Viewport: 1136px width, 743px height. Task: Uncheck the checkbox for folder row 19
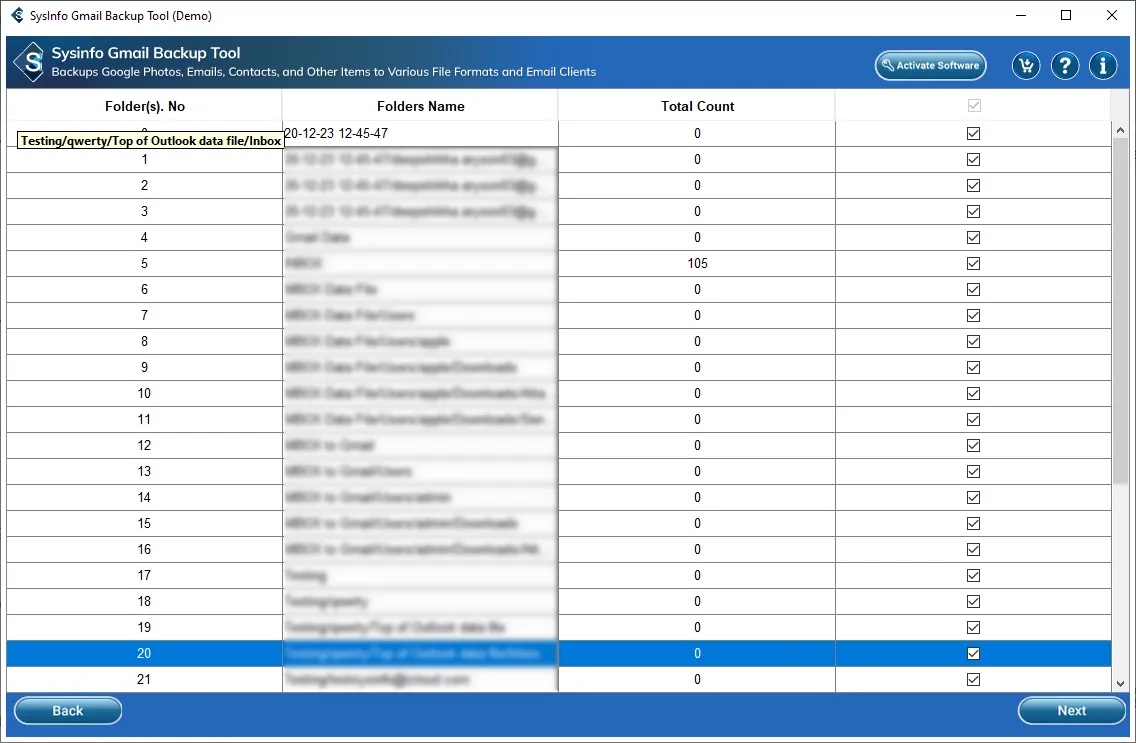tap(973, 627)
